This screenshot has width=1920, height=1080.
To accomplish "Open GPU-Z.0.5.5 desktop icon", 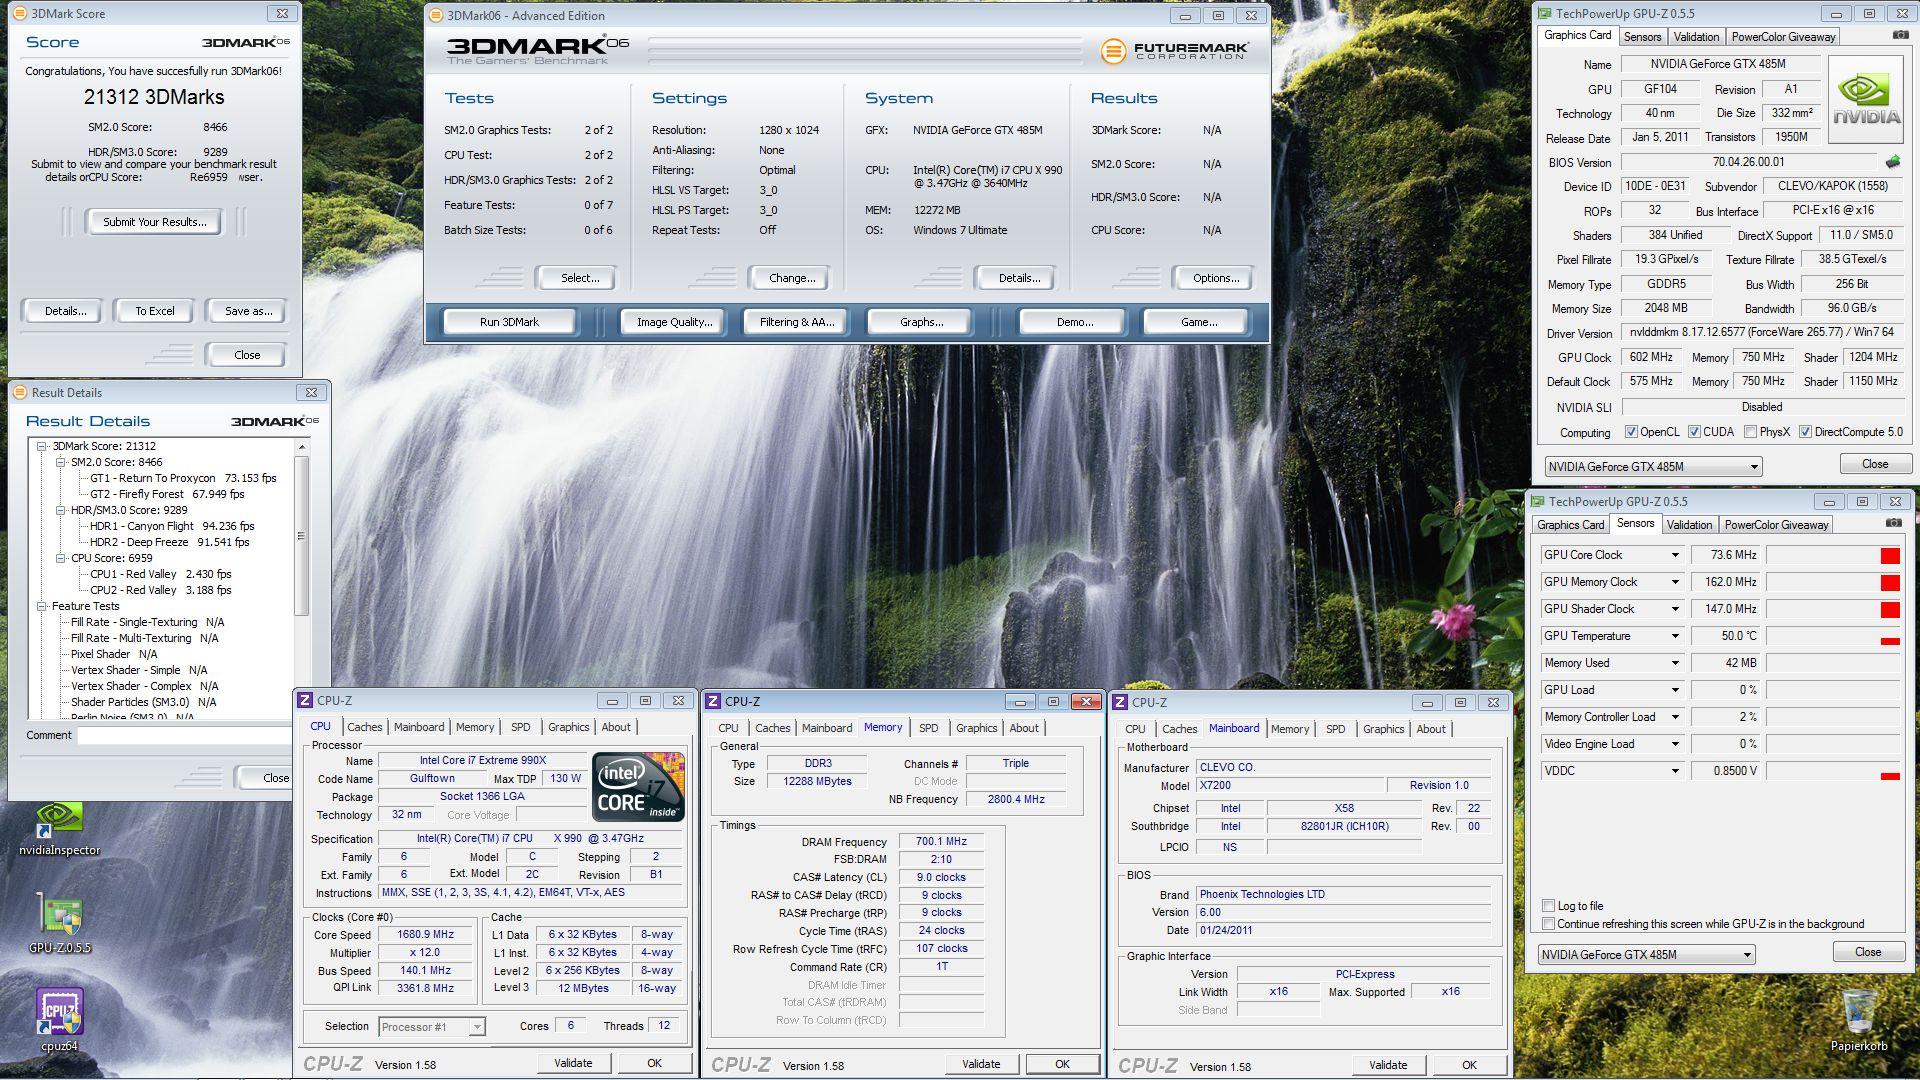I will point(59,924).
